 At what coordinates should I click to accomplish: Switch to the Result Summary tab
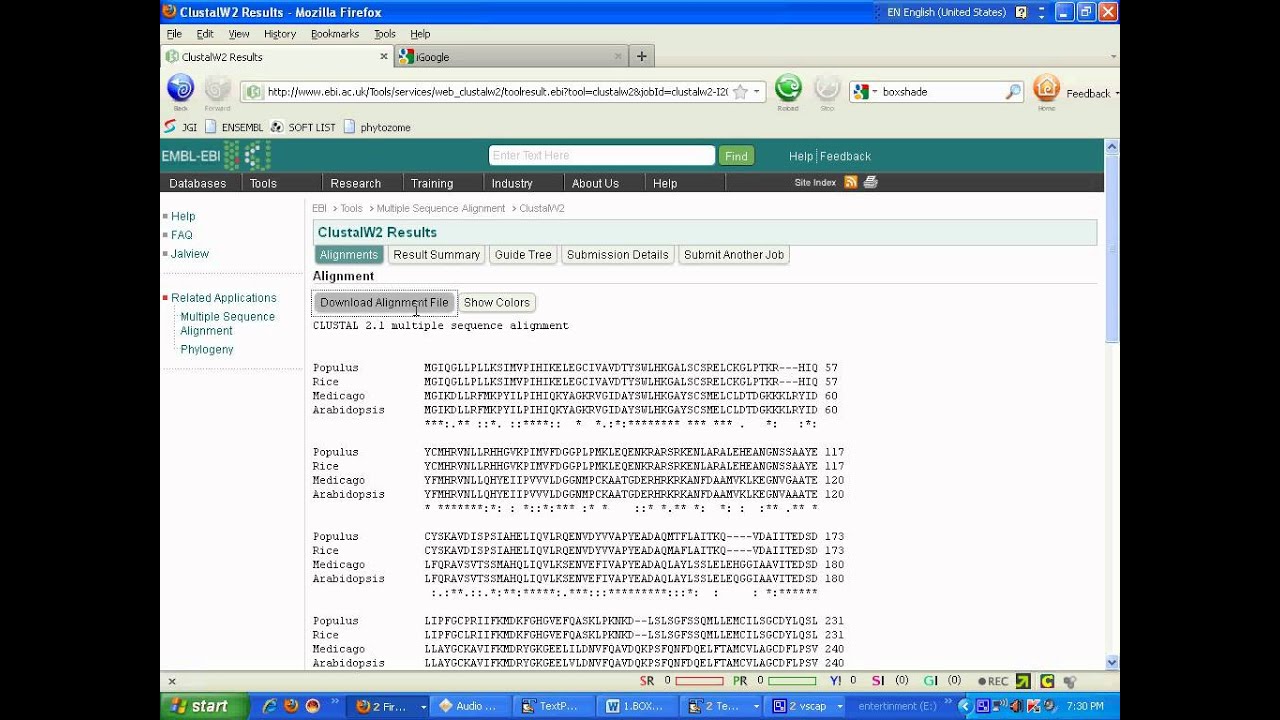(436, 254)
